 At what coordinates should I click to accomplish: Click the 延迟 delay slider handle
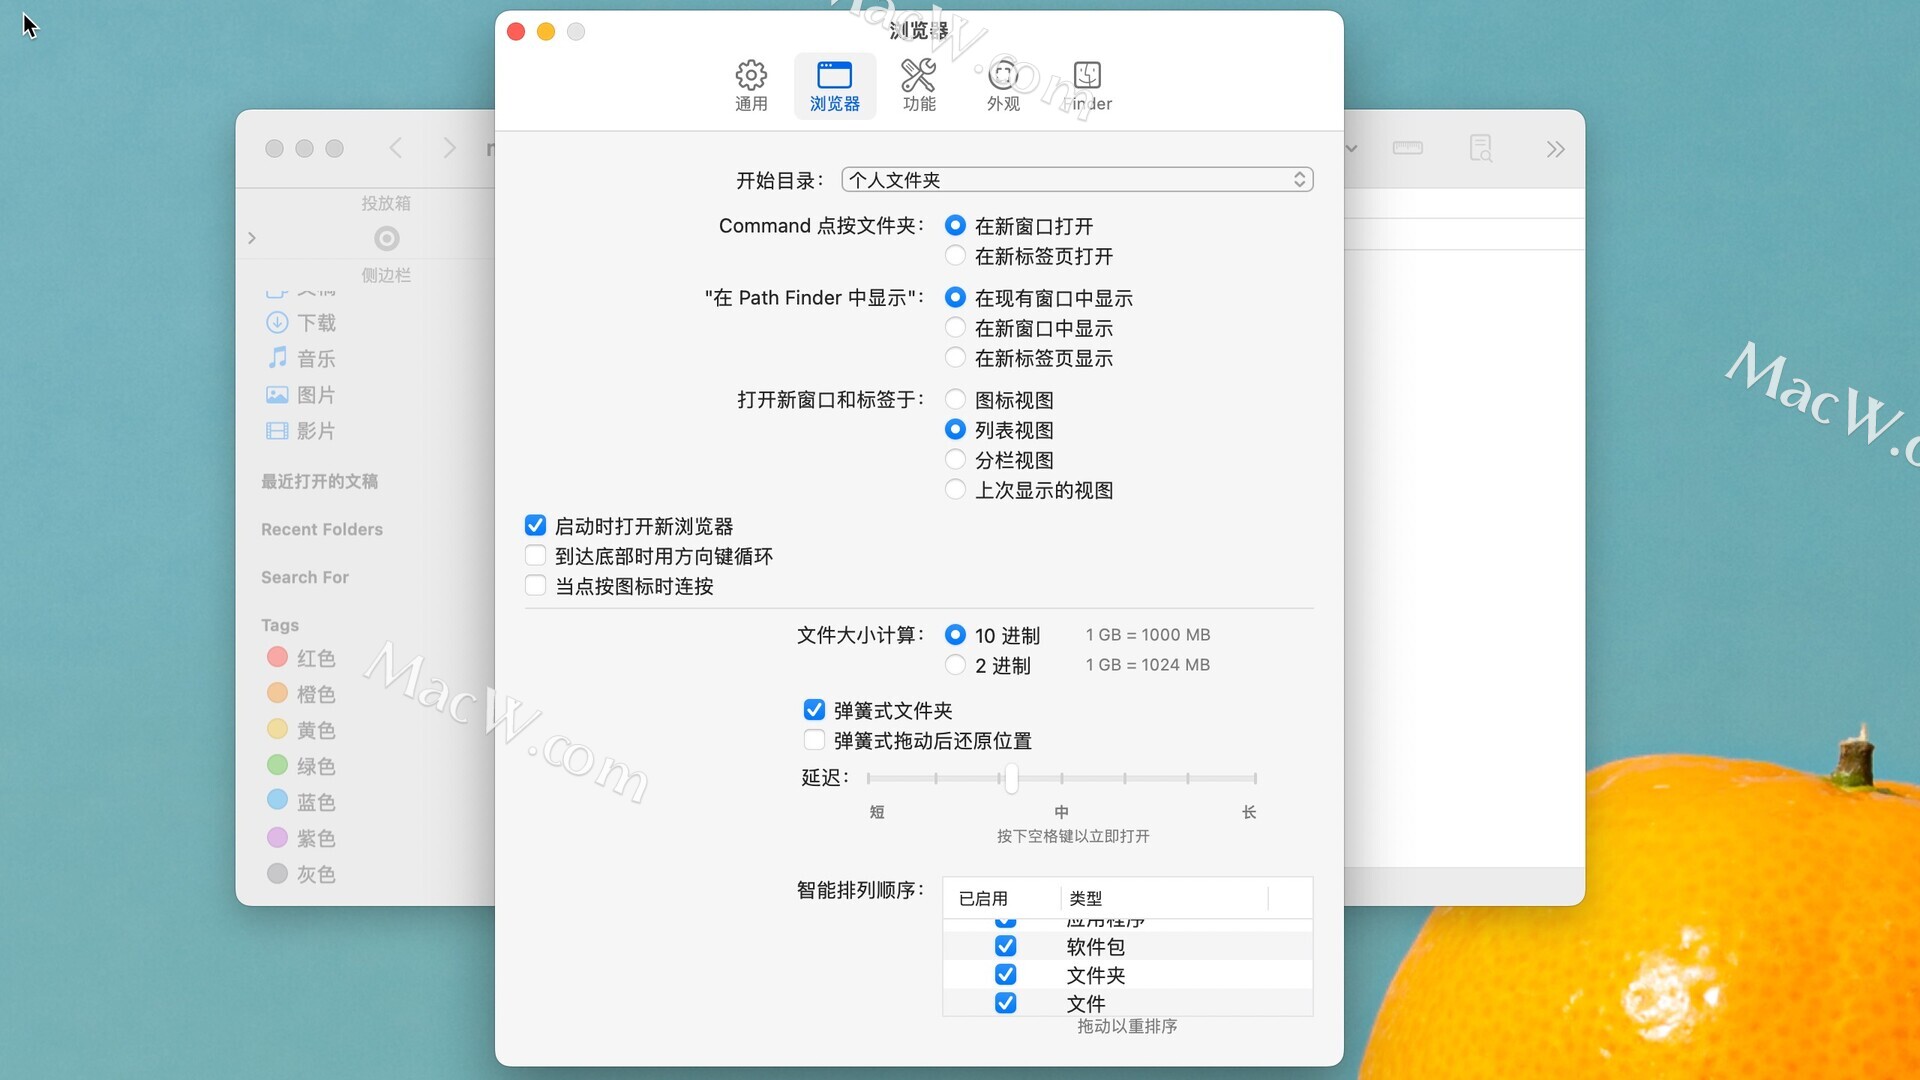[x=1011, y=778]
